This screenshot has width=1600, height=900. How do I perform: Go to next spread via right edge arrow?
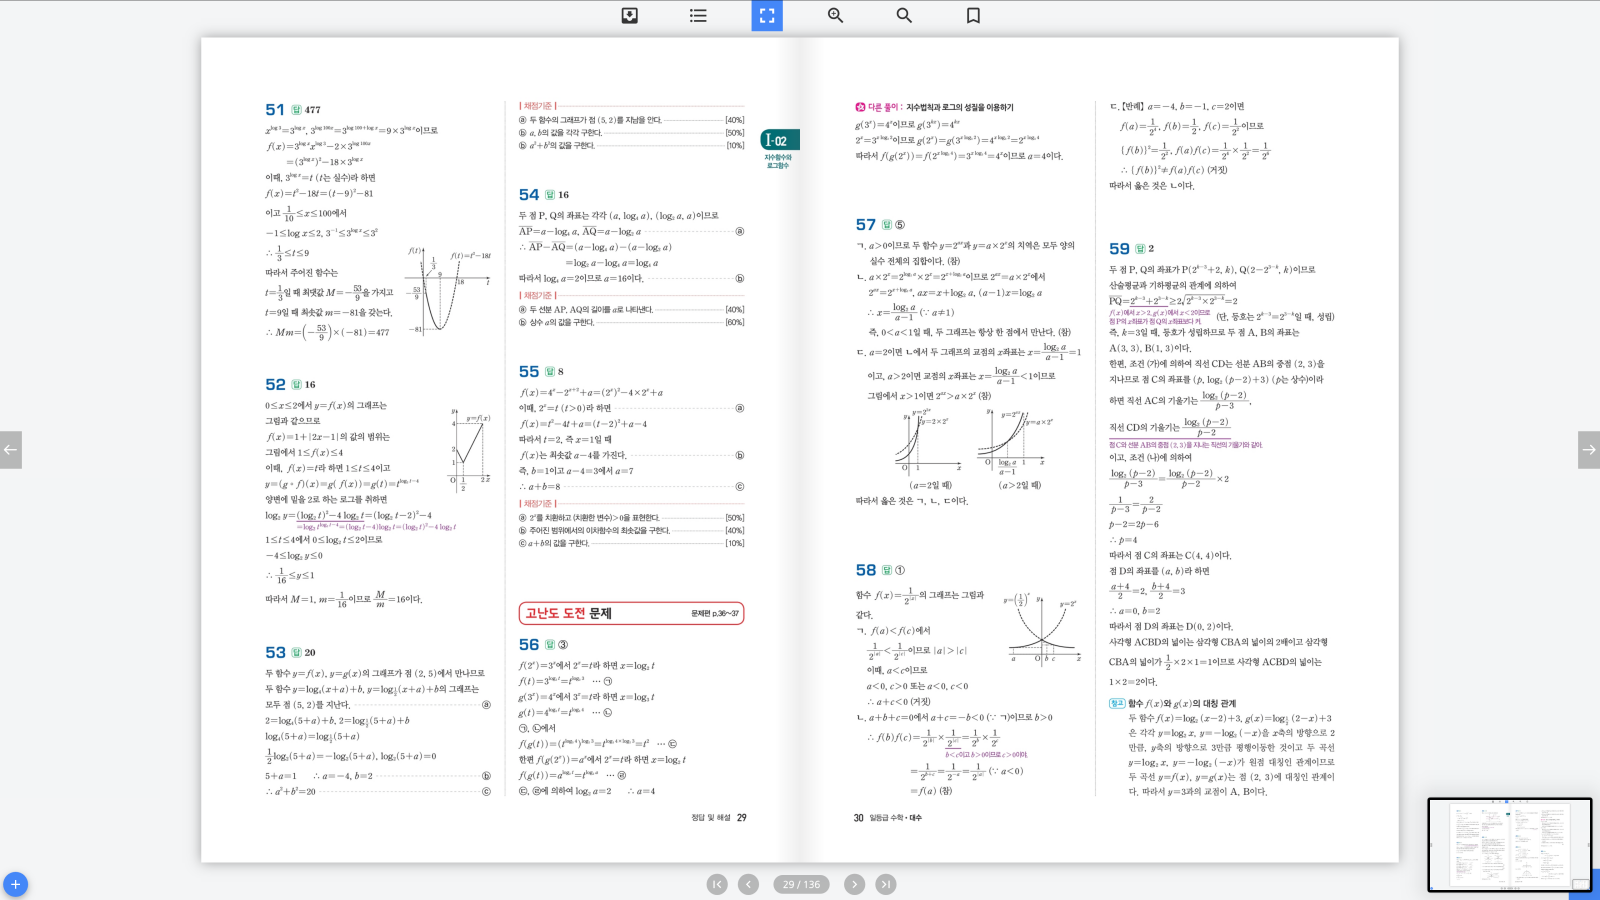[1588, 450]
